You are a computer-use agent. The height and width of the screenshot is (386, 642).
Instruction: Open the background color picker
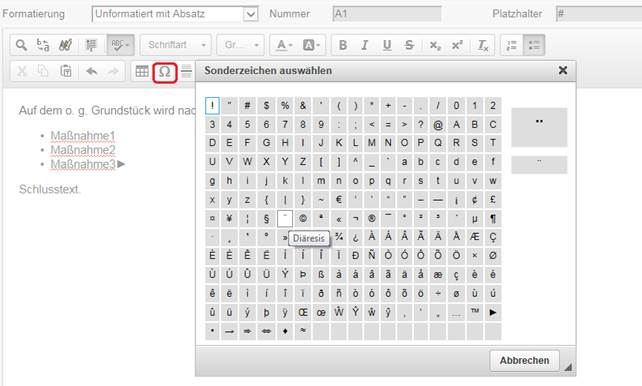(x=311, y=45)
